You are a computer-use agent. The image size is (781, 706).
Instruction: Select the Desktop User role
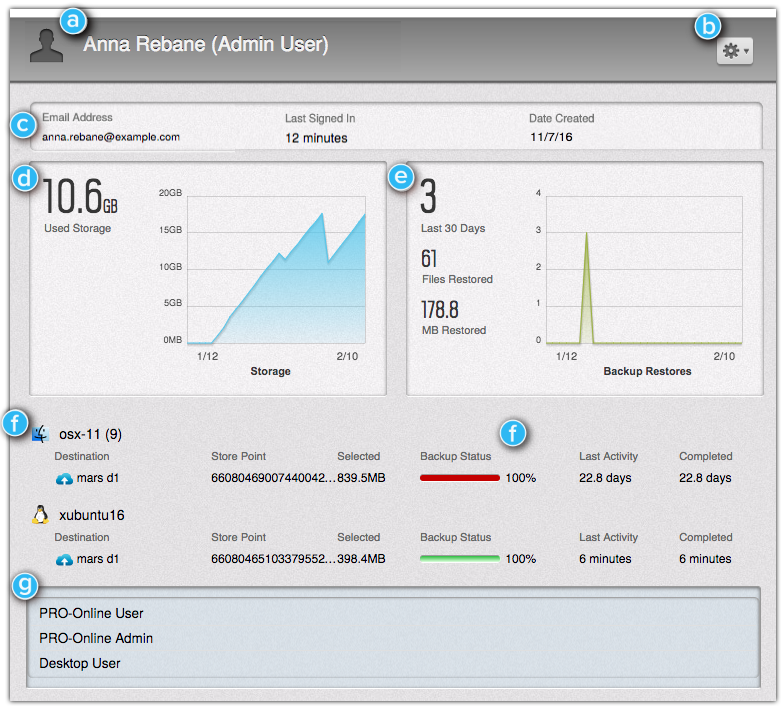tap(80, 664)
